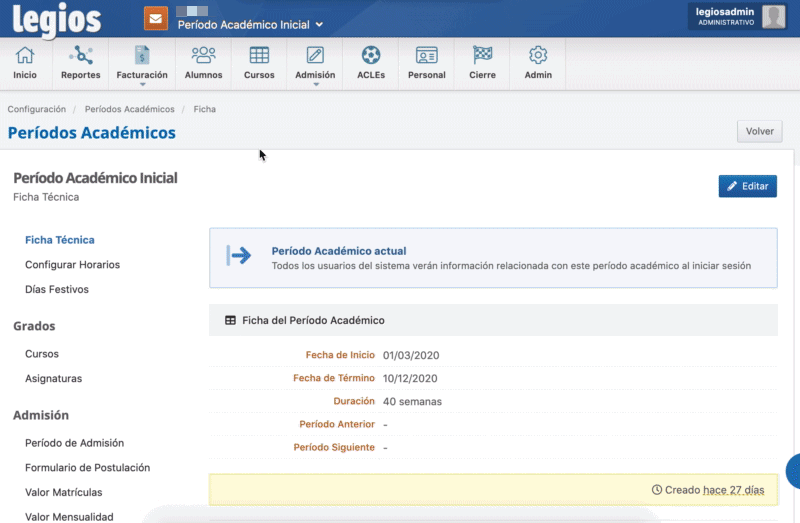
Task: Open Período de Admisión sidebar link
Action: point(74,442)
